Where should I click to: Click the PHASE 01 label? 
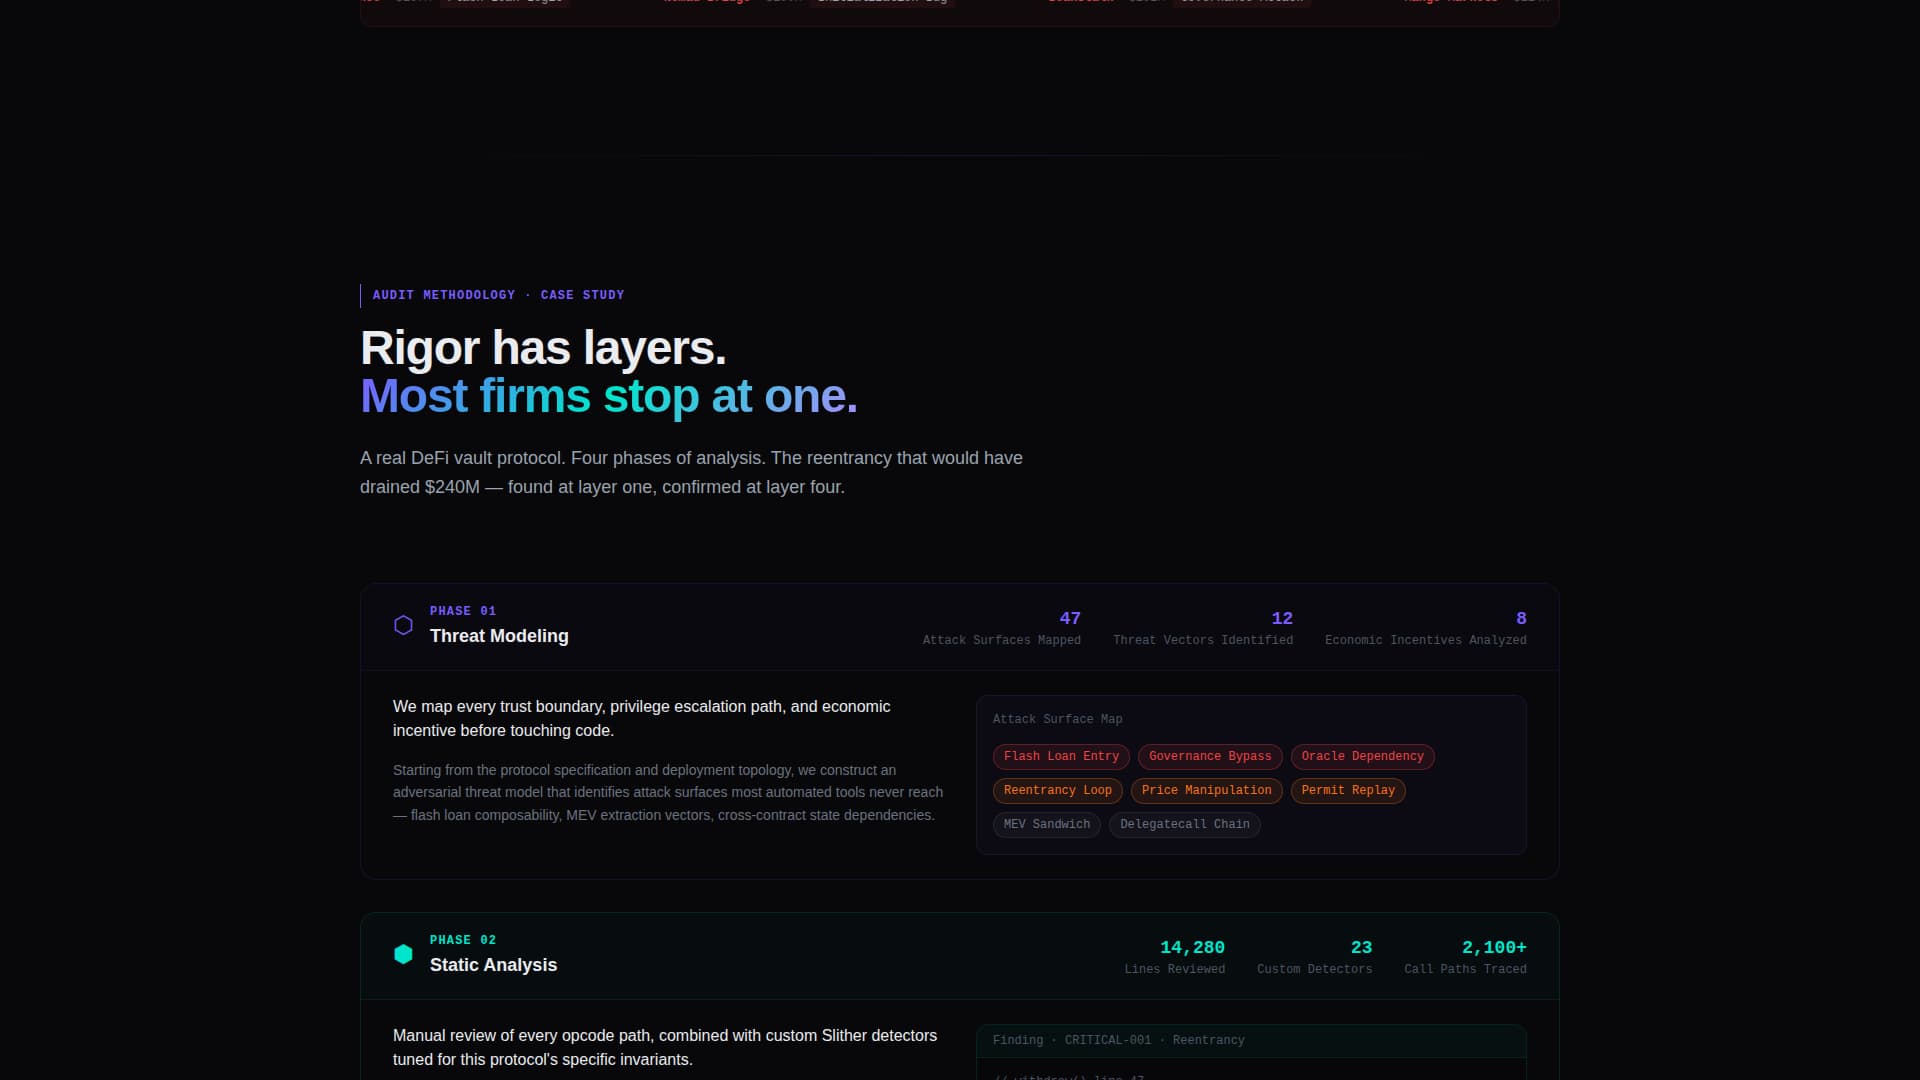click(x=463, y=611)
